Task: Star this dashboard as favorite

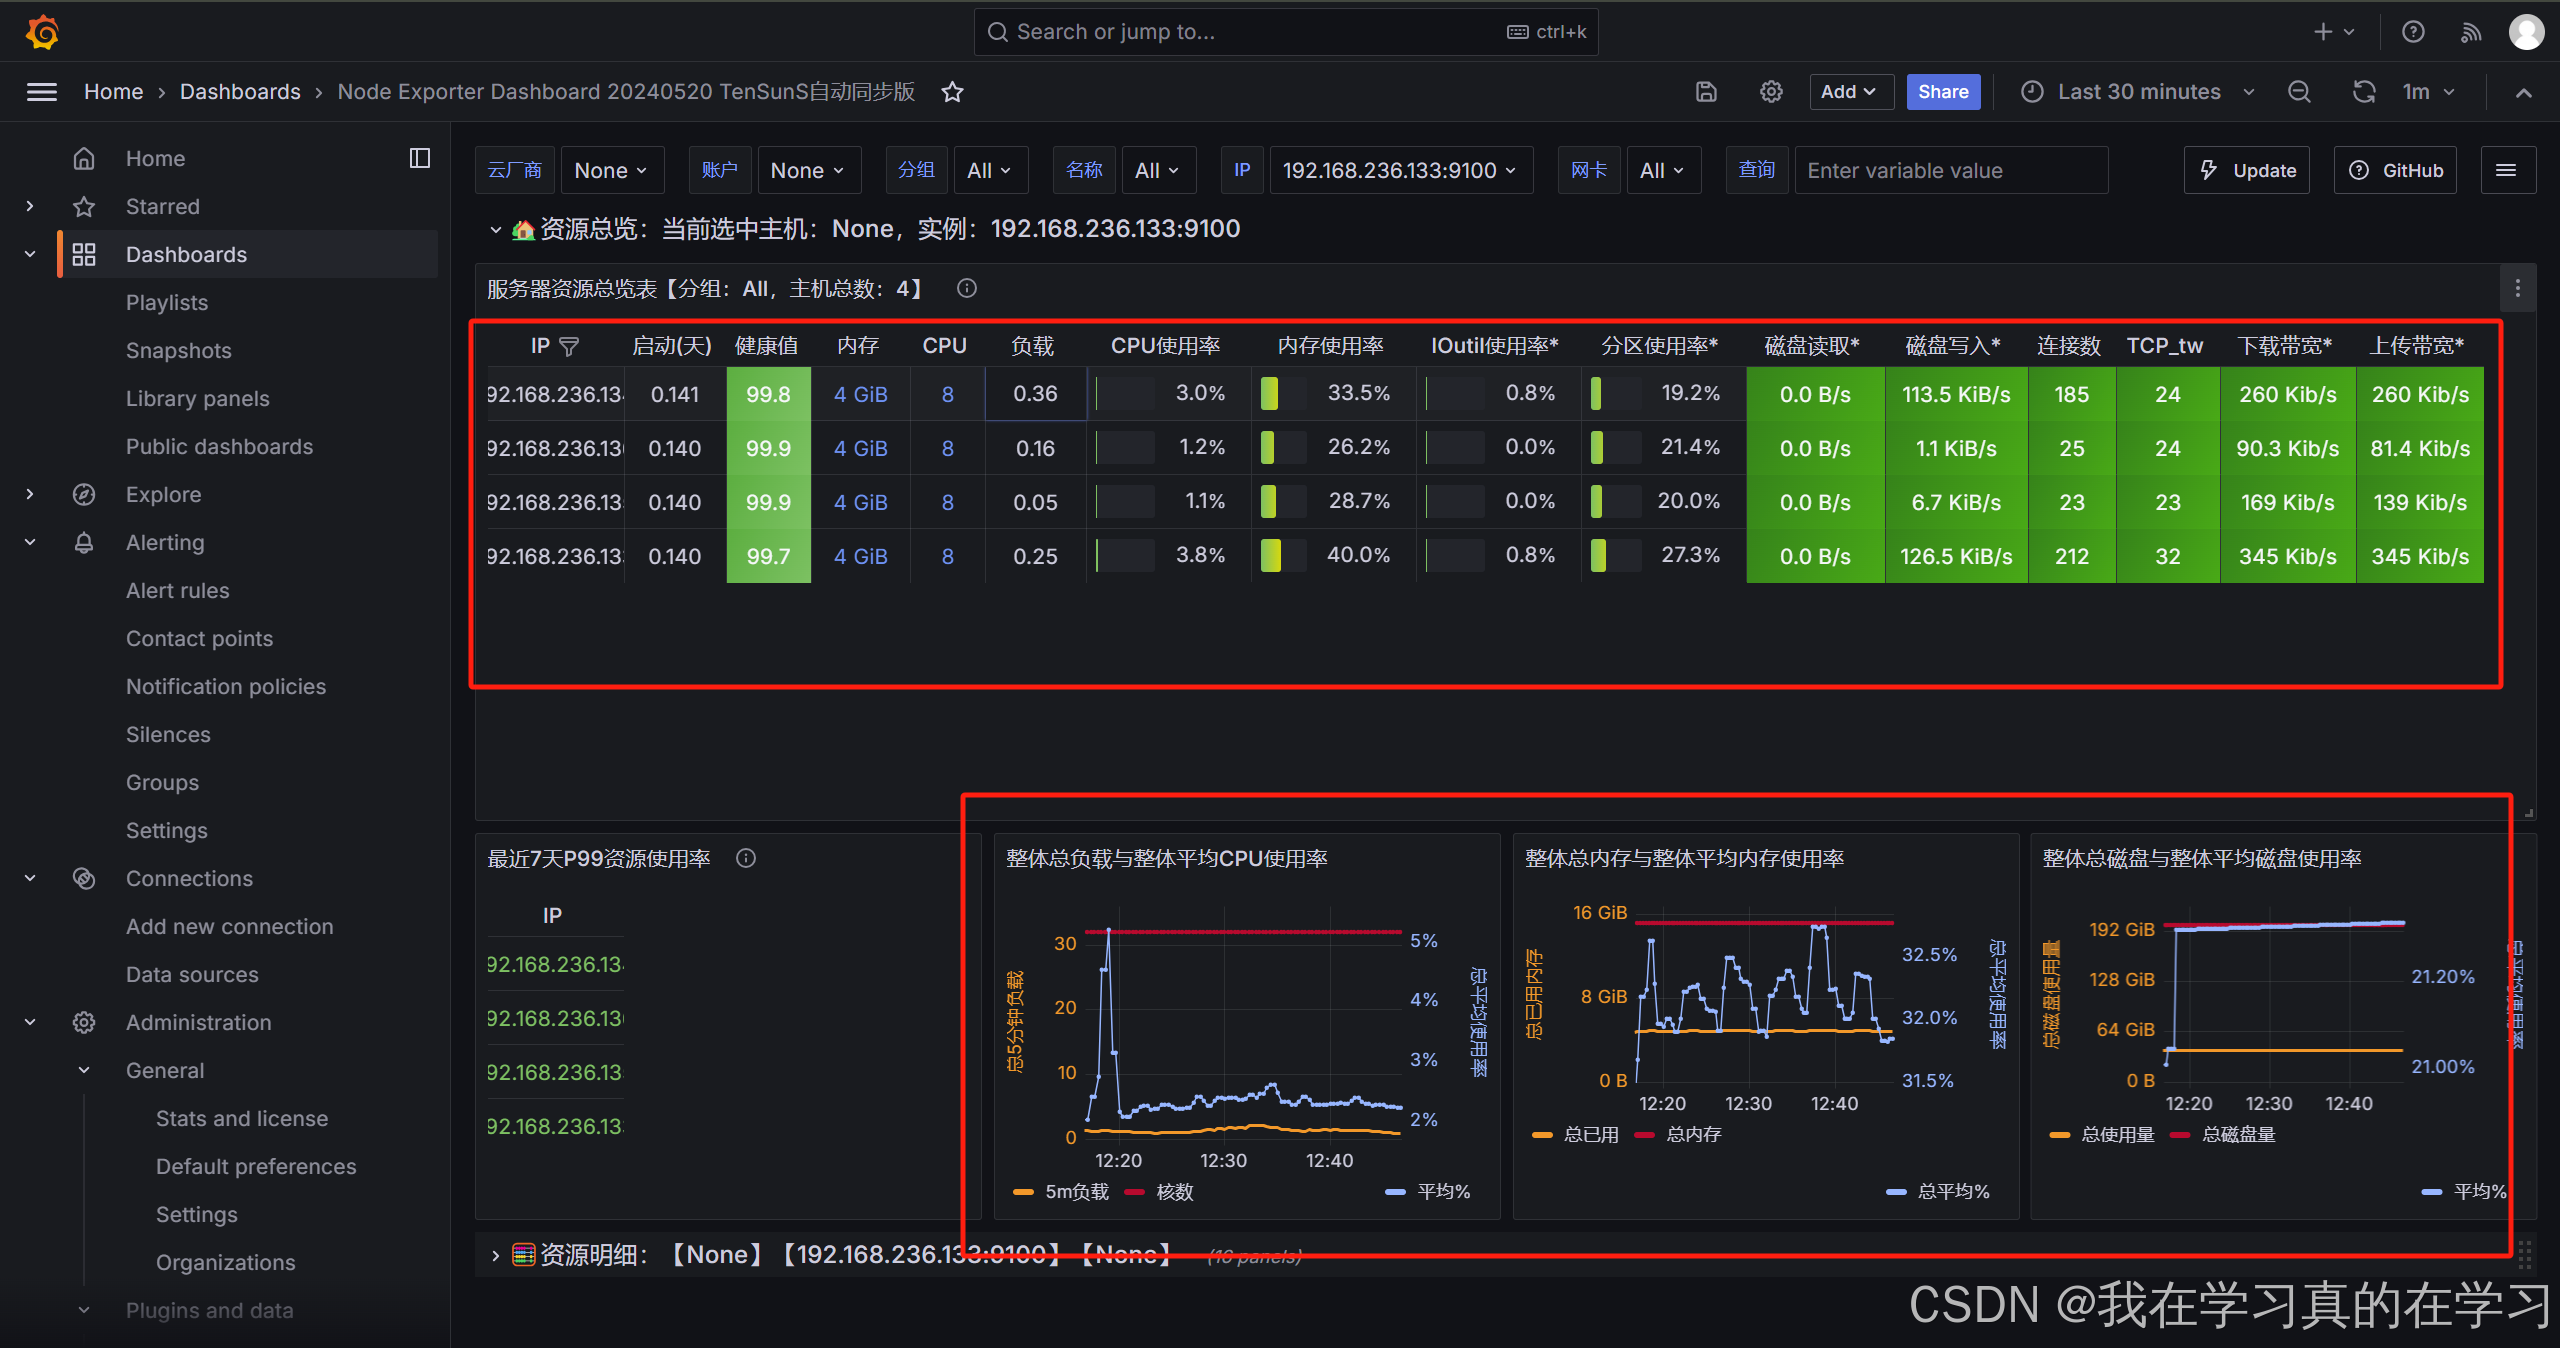Action: click(952, 92)
